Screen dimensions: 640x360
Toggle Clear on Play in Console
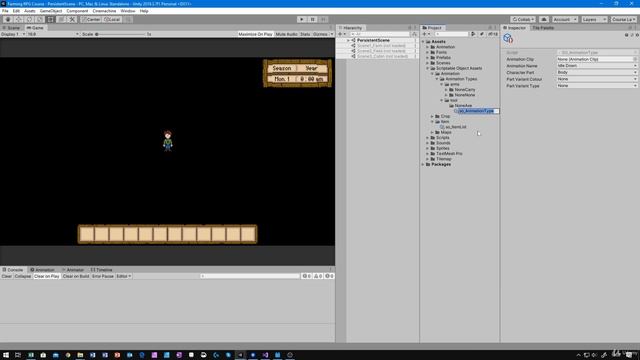[47, 276]
